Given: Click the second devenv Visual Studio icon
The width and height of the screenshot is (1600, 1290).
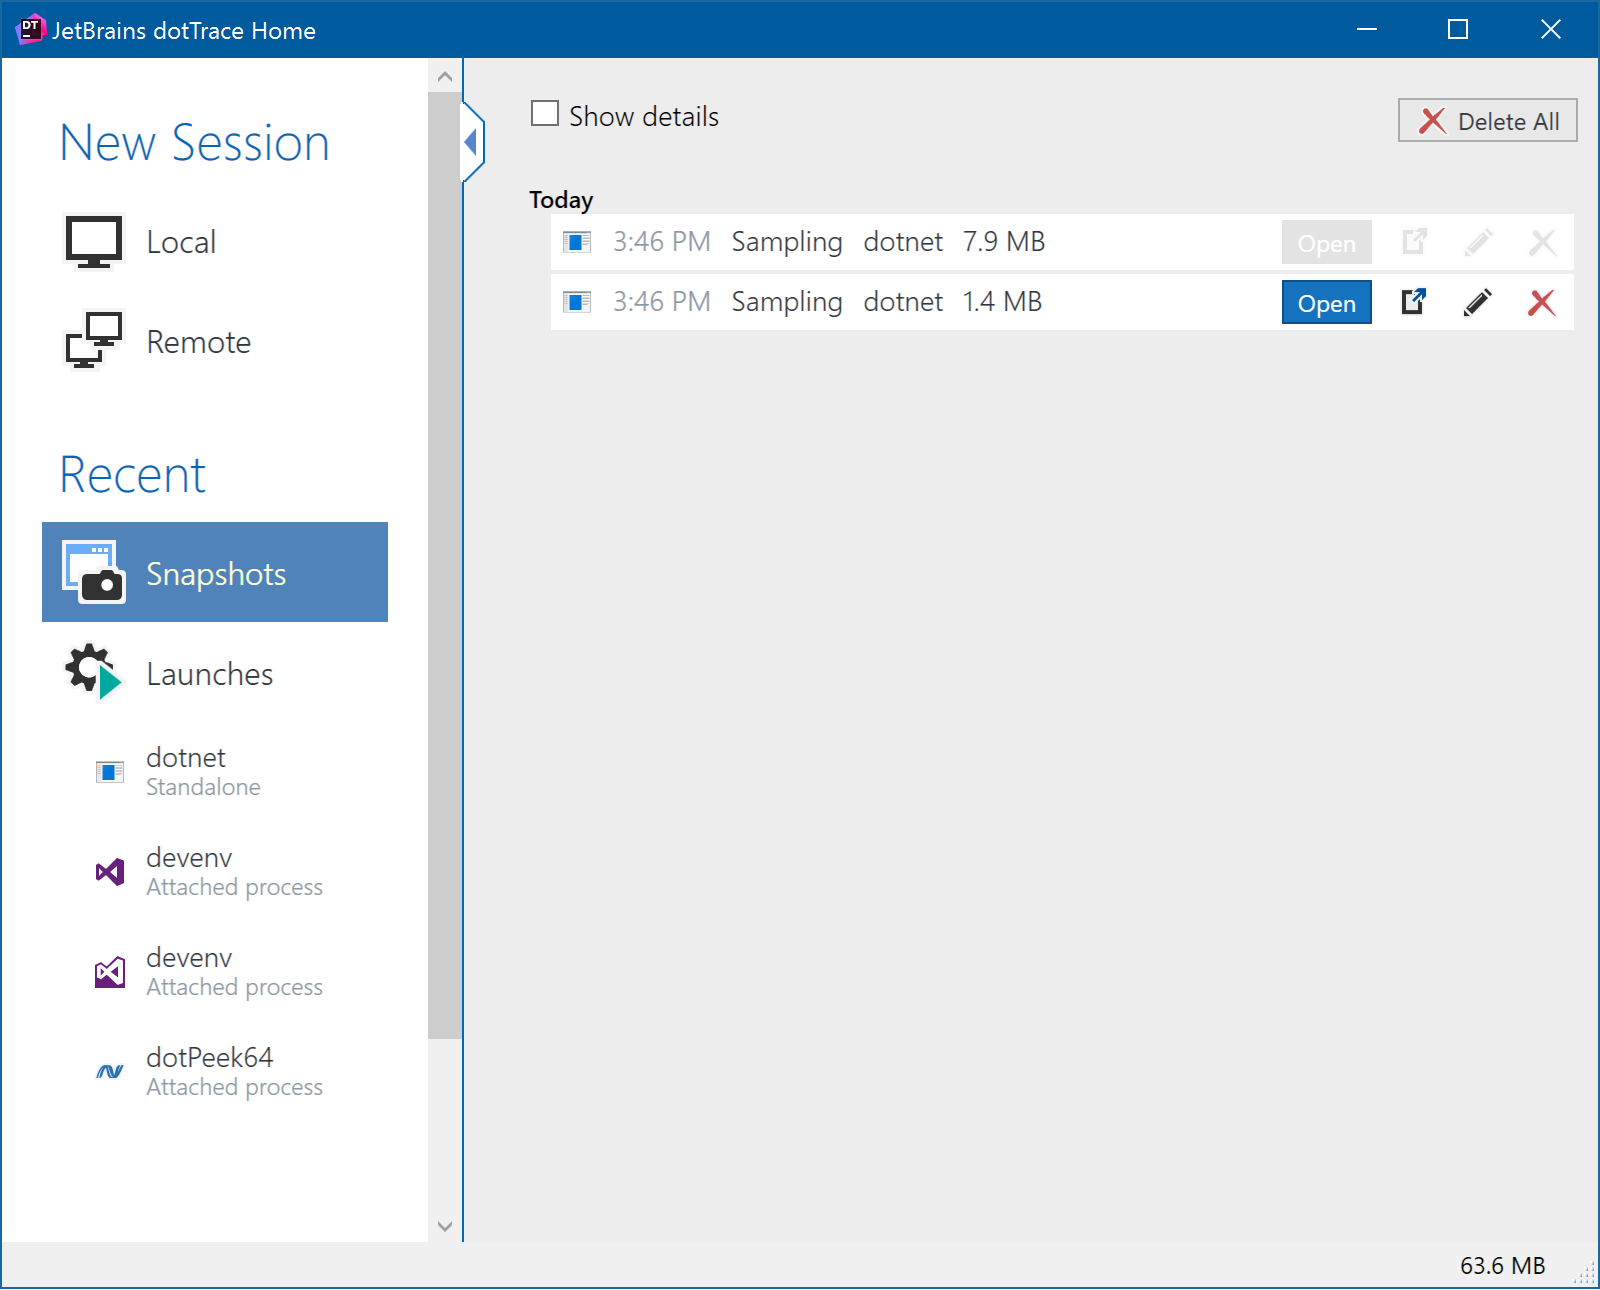Looking at the screenshot, I should pyautogui.click(x=110, y=972).
